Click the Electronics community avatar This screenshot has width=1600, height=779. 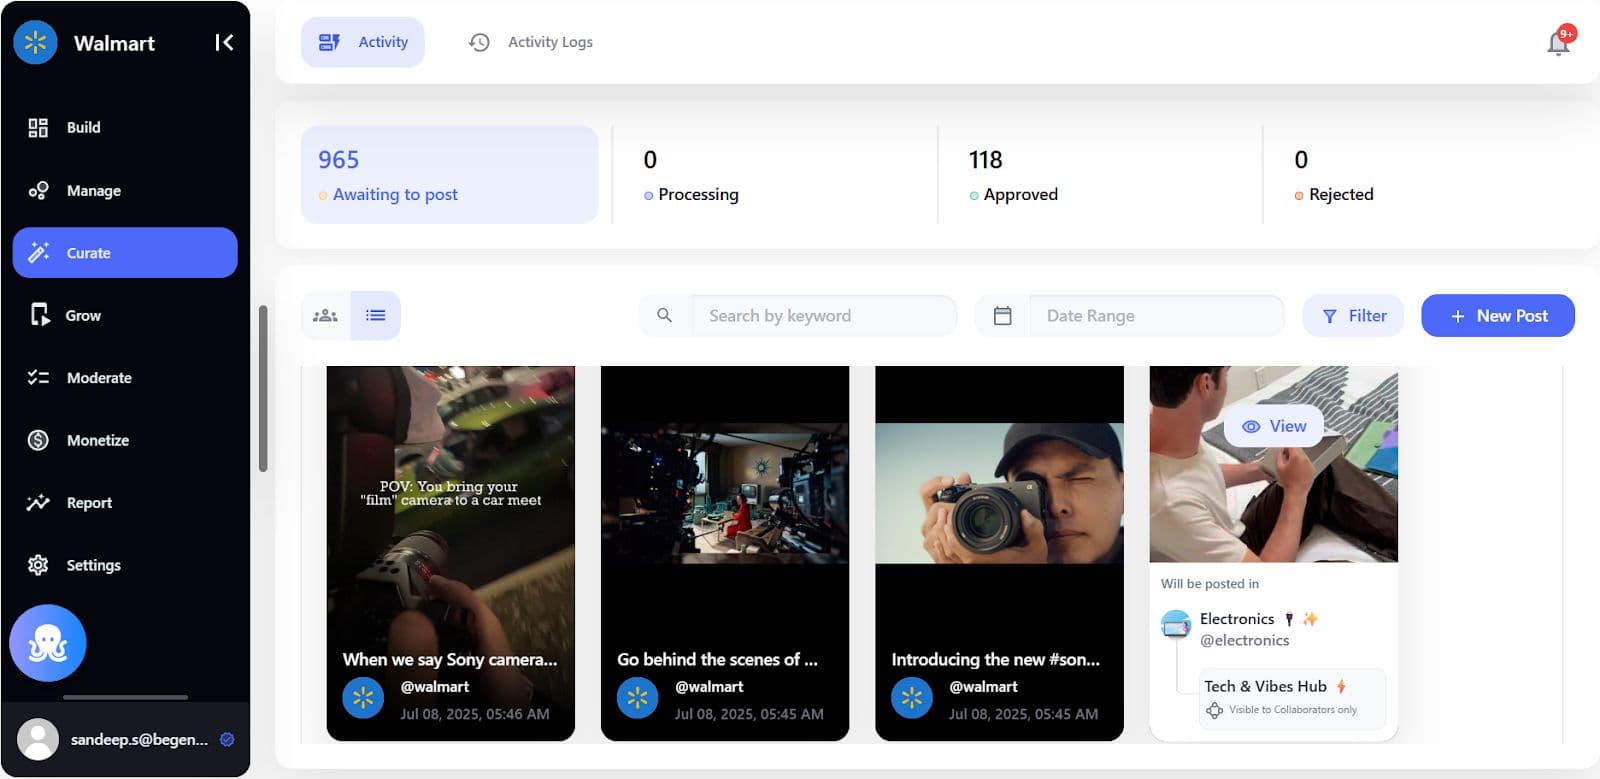[1176, 626]
